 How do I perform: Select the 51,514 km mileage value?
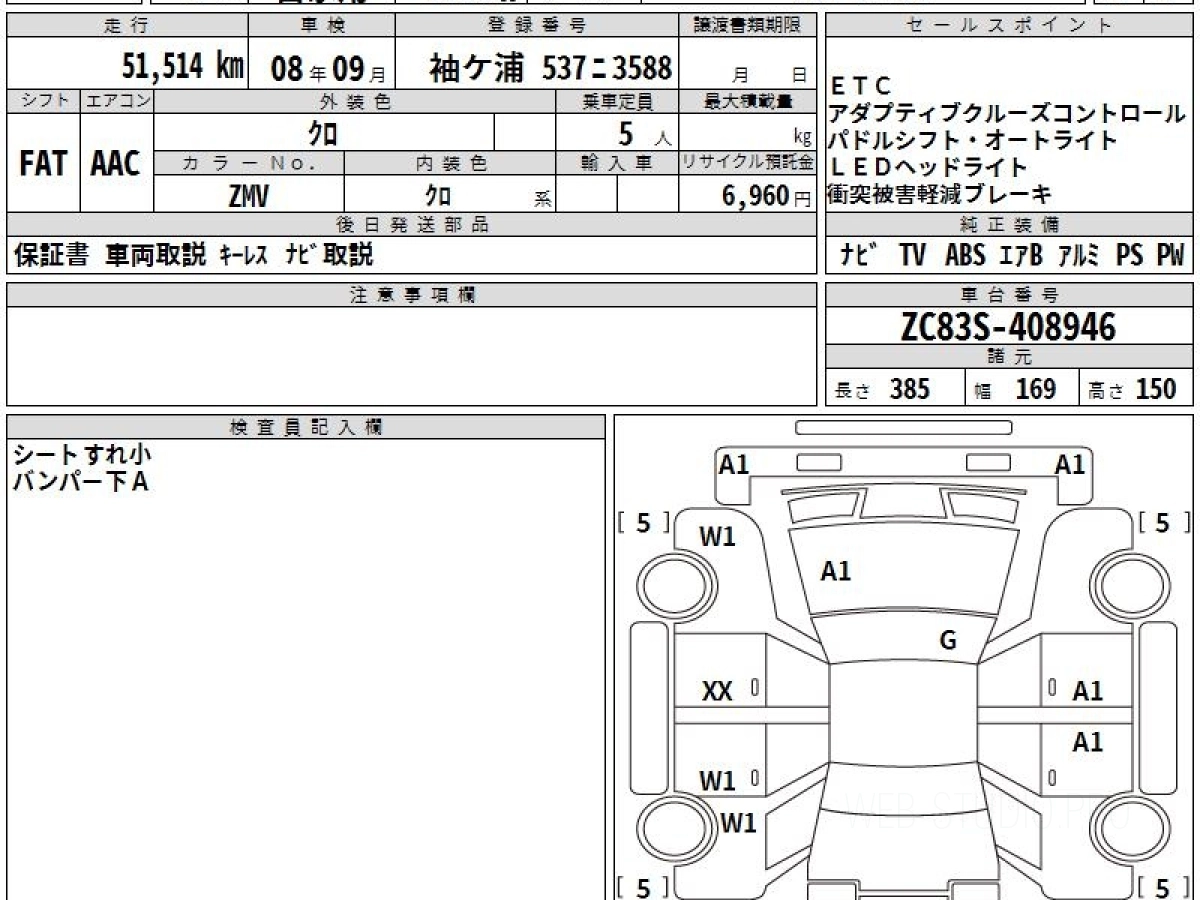click(182, 67)
